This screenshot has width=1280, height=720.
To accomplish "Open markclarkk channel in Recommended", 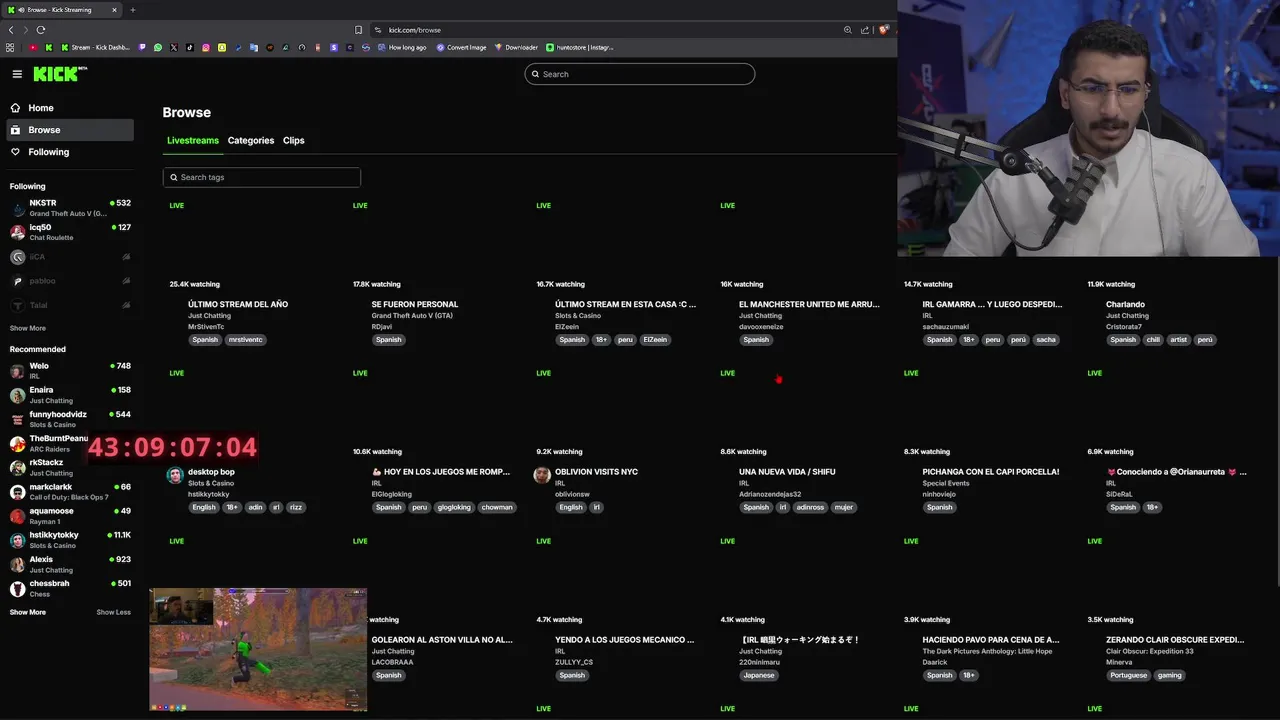I will click(70, 492).
